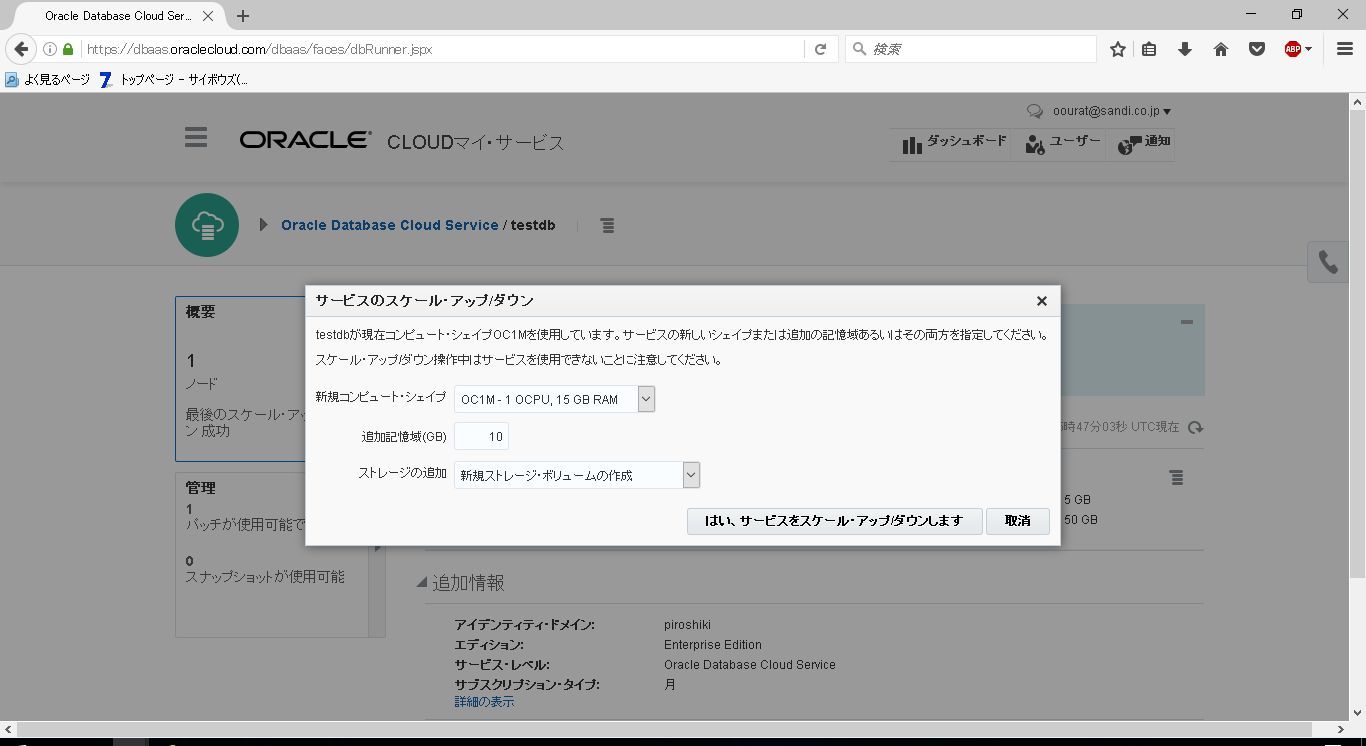The image size is (1366, 746).
Task: Open the Adblock Plus dropdown arrow
Action: (x=1308, y=49)
